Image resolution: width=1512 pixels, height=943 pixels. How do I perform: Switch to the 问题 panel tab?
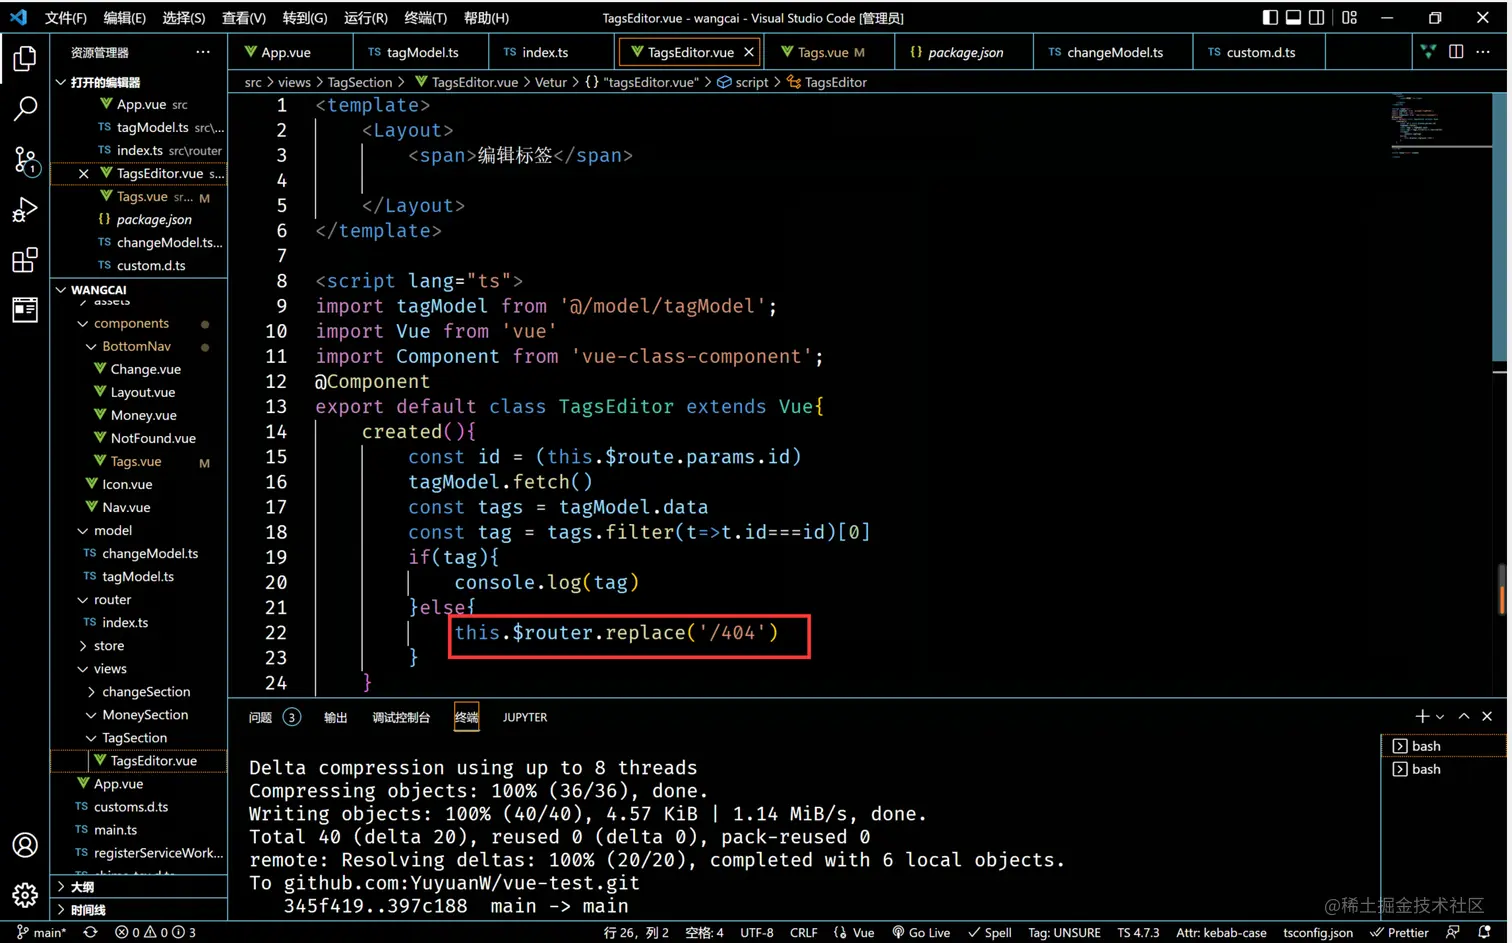click(x=260, y=717)
